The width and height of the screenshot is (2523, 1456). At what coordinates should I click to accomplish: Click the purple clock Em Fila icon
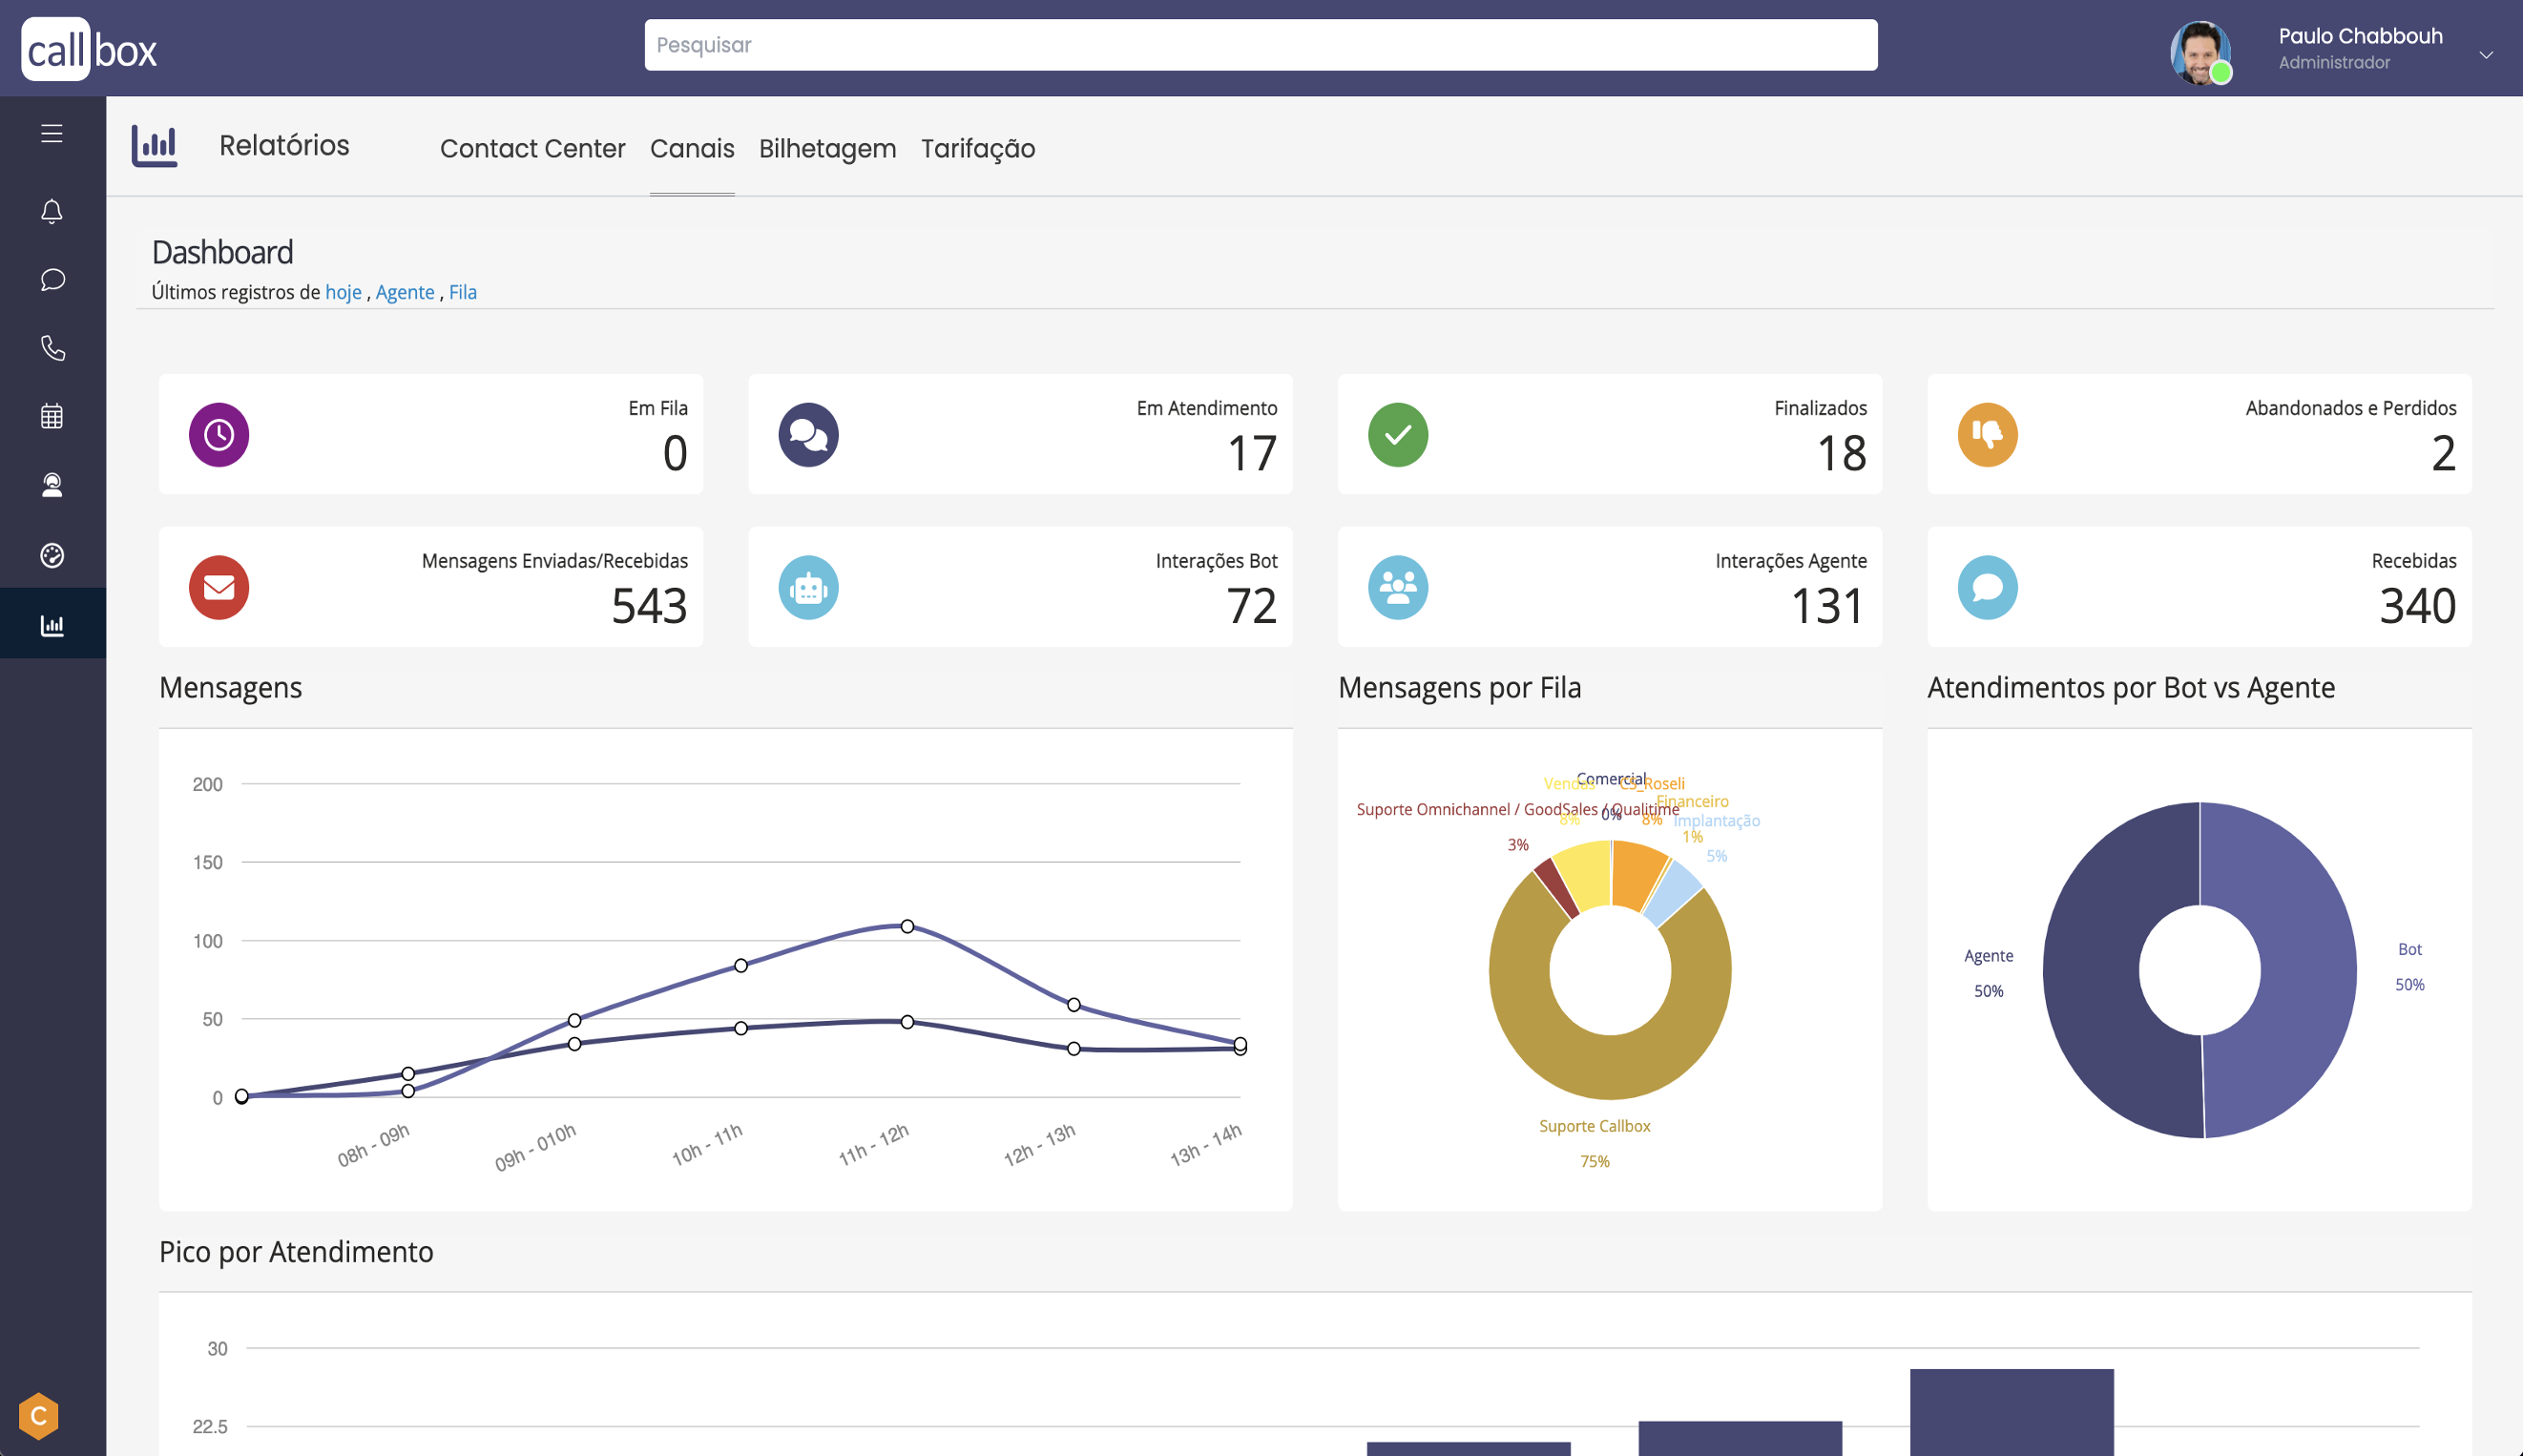pyautogui.click(x=219, y=434)
